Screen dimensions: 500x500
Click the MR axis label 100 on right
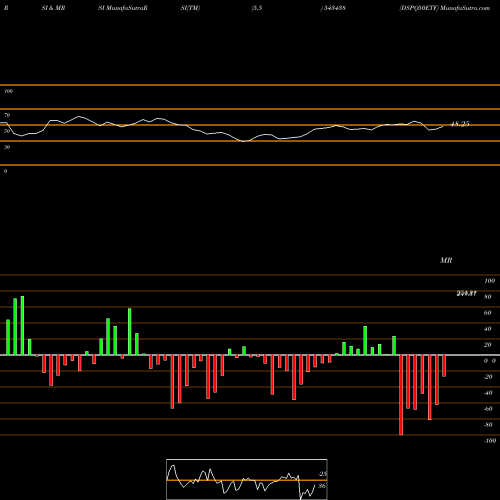click(x=489, y=281)
